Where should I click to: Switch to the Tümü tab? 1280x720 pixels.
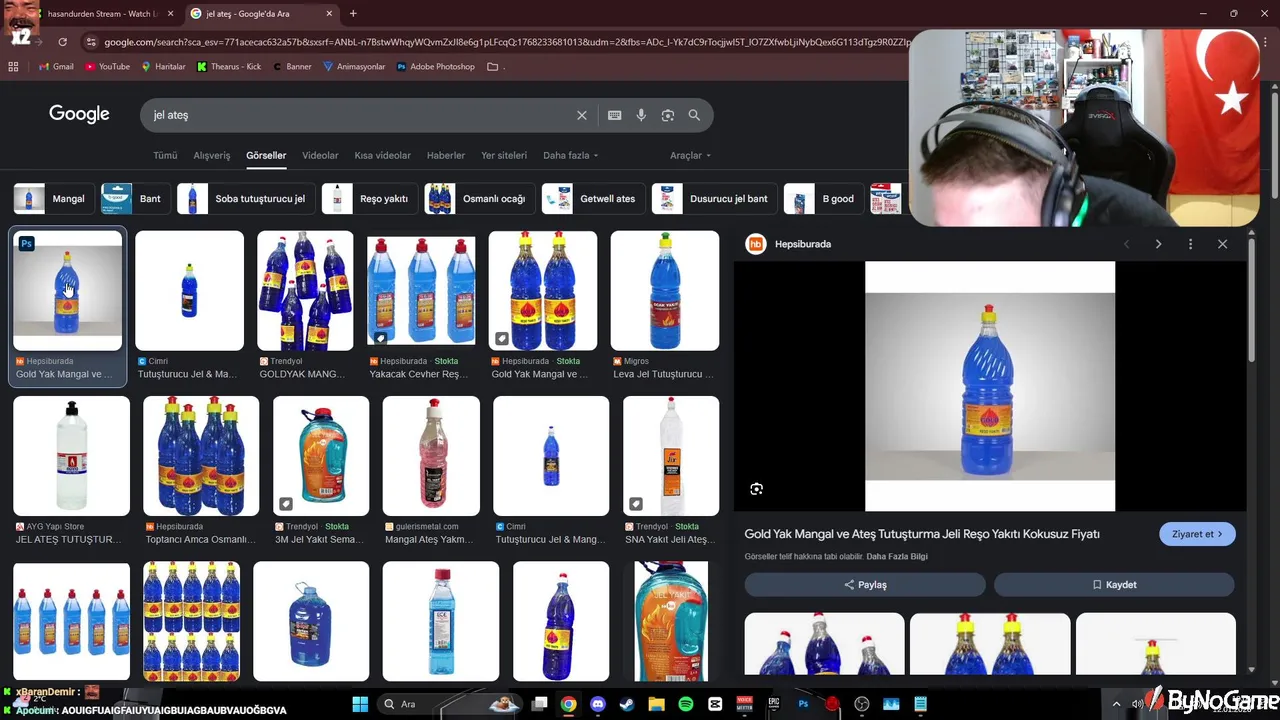pos(165,156)
